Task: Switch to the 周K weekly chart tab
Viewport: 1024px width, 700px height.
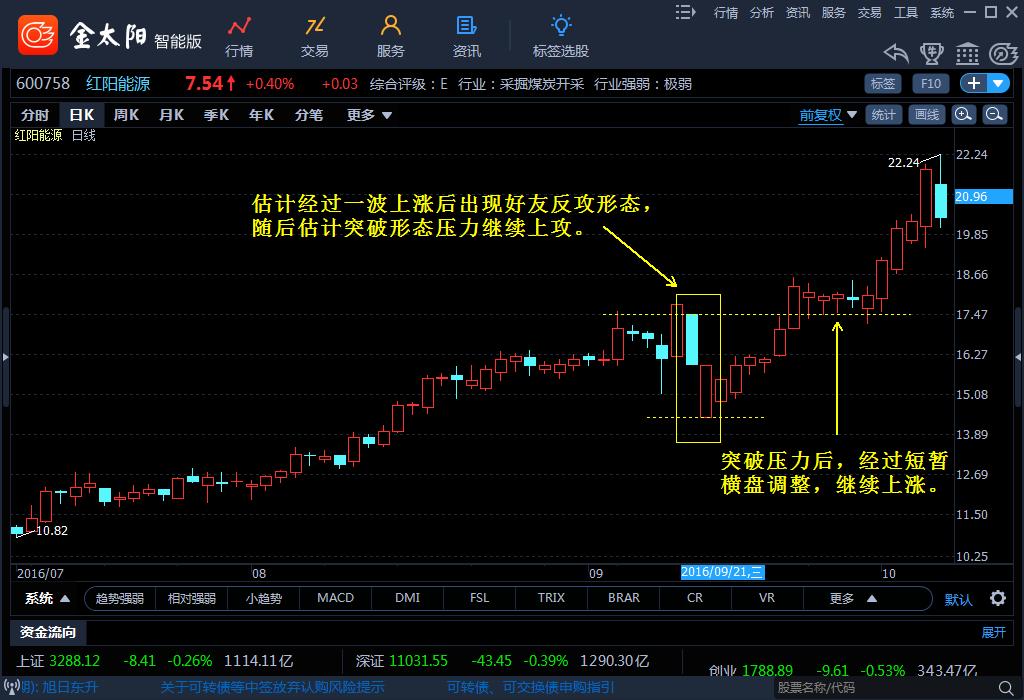Action: 124,115
